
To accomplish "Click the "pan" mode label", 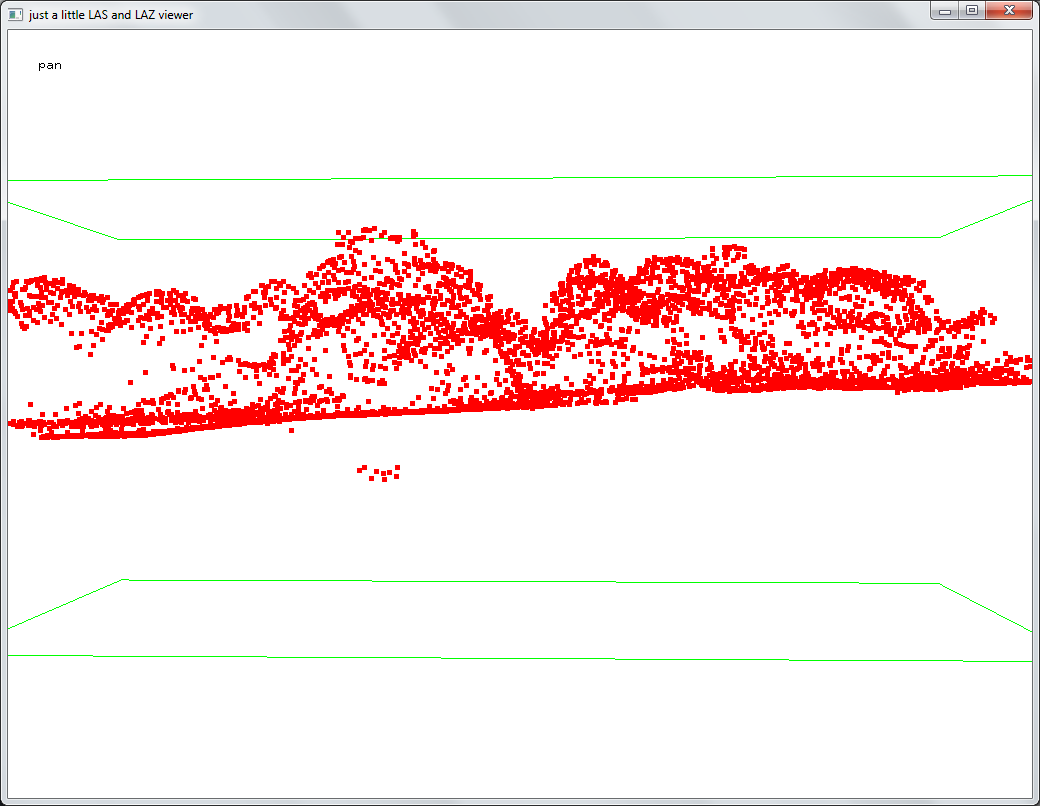I will click(50, 66).
